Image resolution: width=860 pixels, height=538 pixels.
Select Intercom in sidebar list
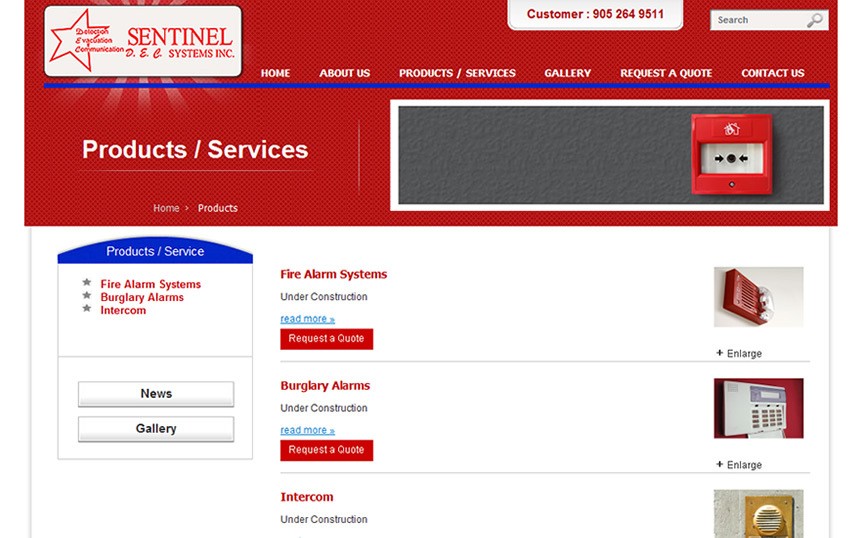(123, 310)
